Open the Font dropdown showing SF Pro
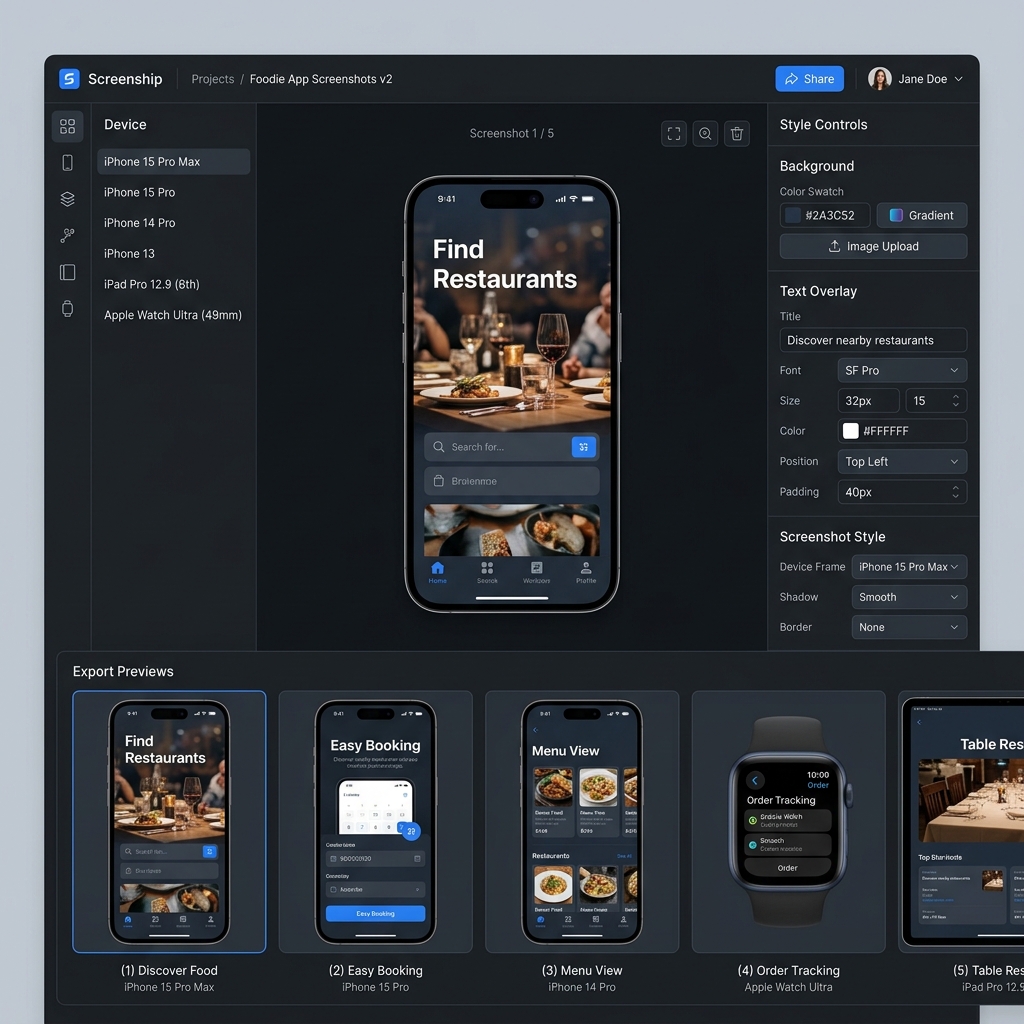The image size is (1024, 1024). 901,370
